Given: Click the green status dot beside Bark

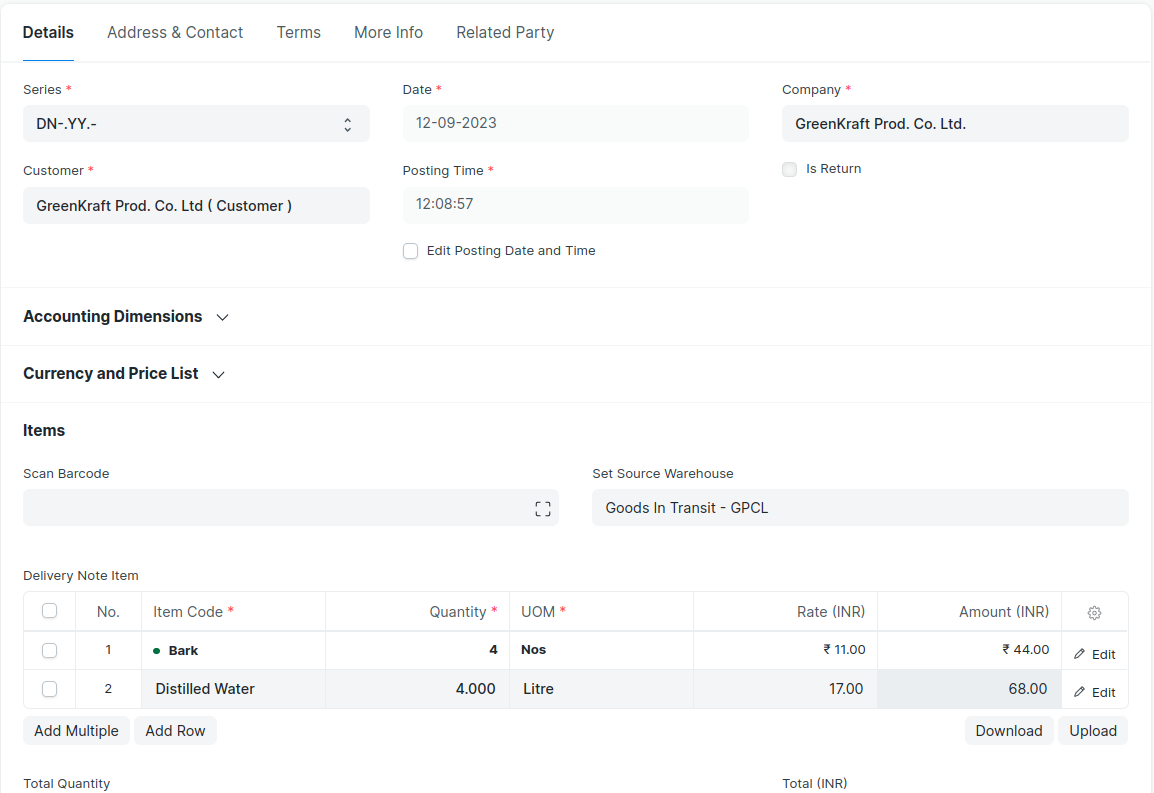Looking at the screenshot, I should coord(157,651).
